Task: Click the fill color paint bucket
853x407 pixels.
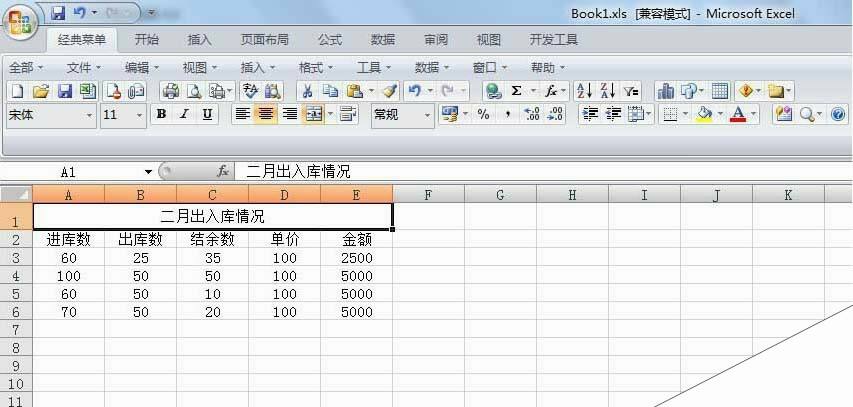Action: (704, 114)
